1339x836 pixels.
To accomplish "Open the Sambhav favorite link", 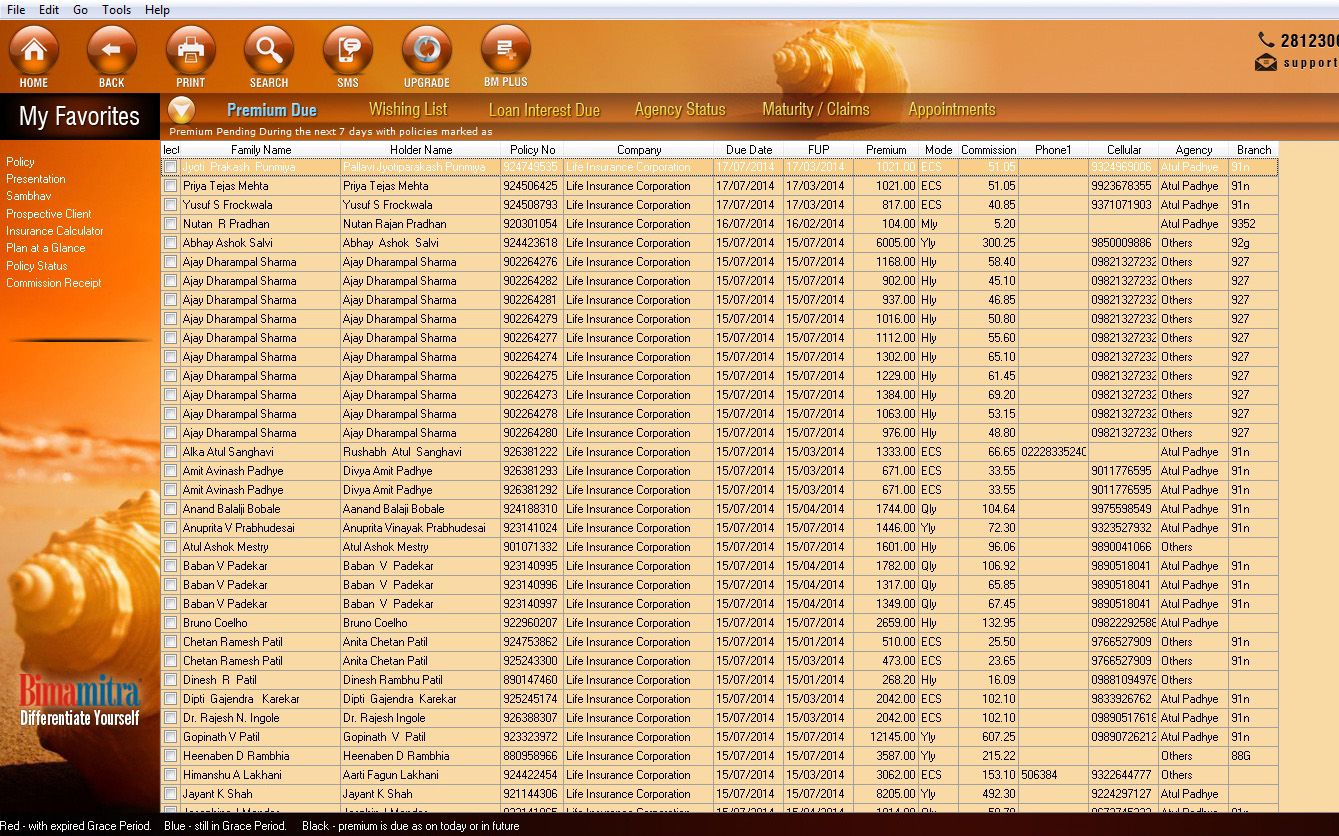I will point(29,196).
